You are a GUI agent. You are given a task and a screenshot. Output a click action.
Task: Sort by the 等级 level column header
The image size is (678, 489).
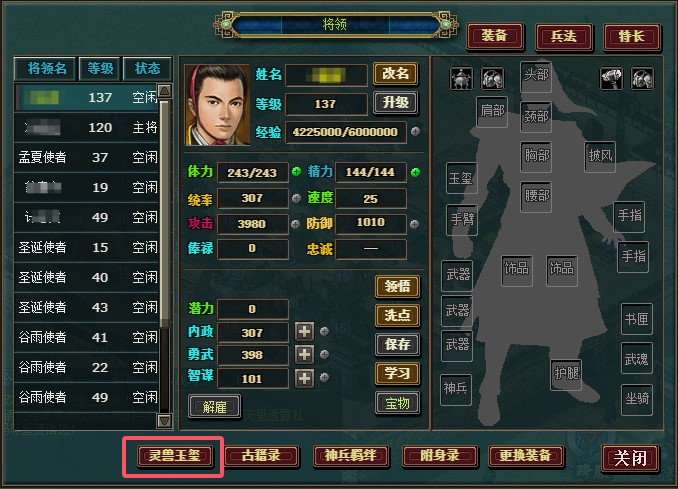tap(100, 68)
